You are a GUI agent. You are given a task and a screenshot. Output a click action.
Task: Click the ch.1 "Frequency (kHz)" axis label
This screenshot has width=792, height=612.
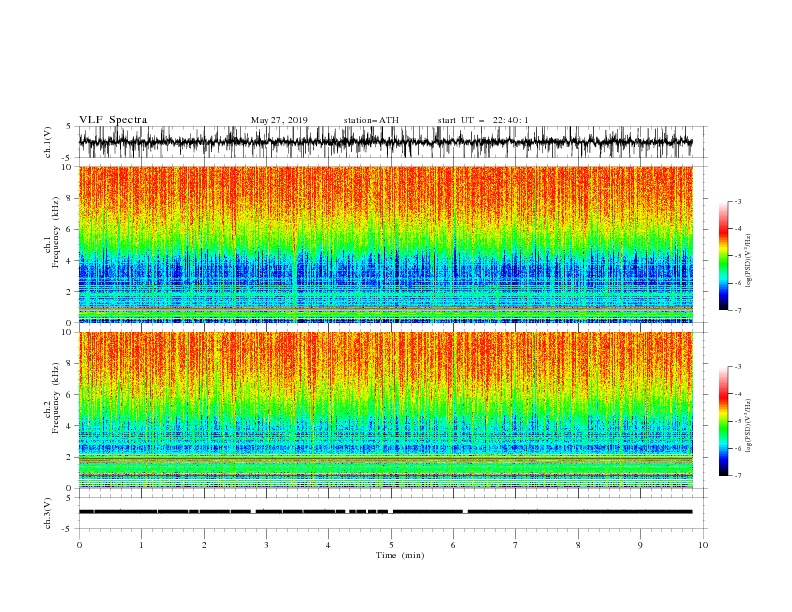pyautogui.click(x=56, y=233)
